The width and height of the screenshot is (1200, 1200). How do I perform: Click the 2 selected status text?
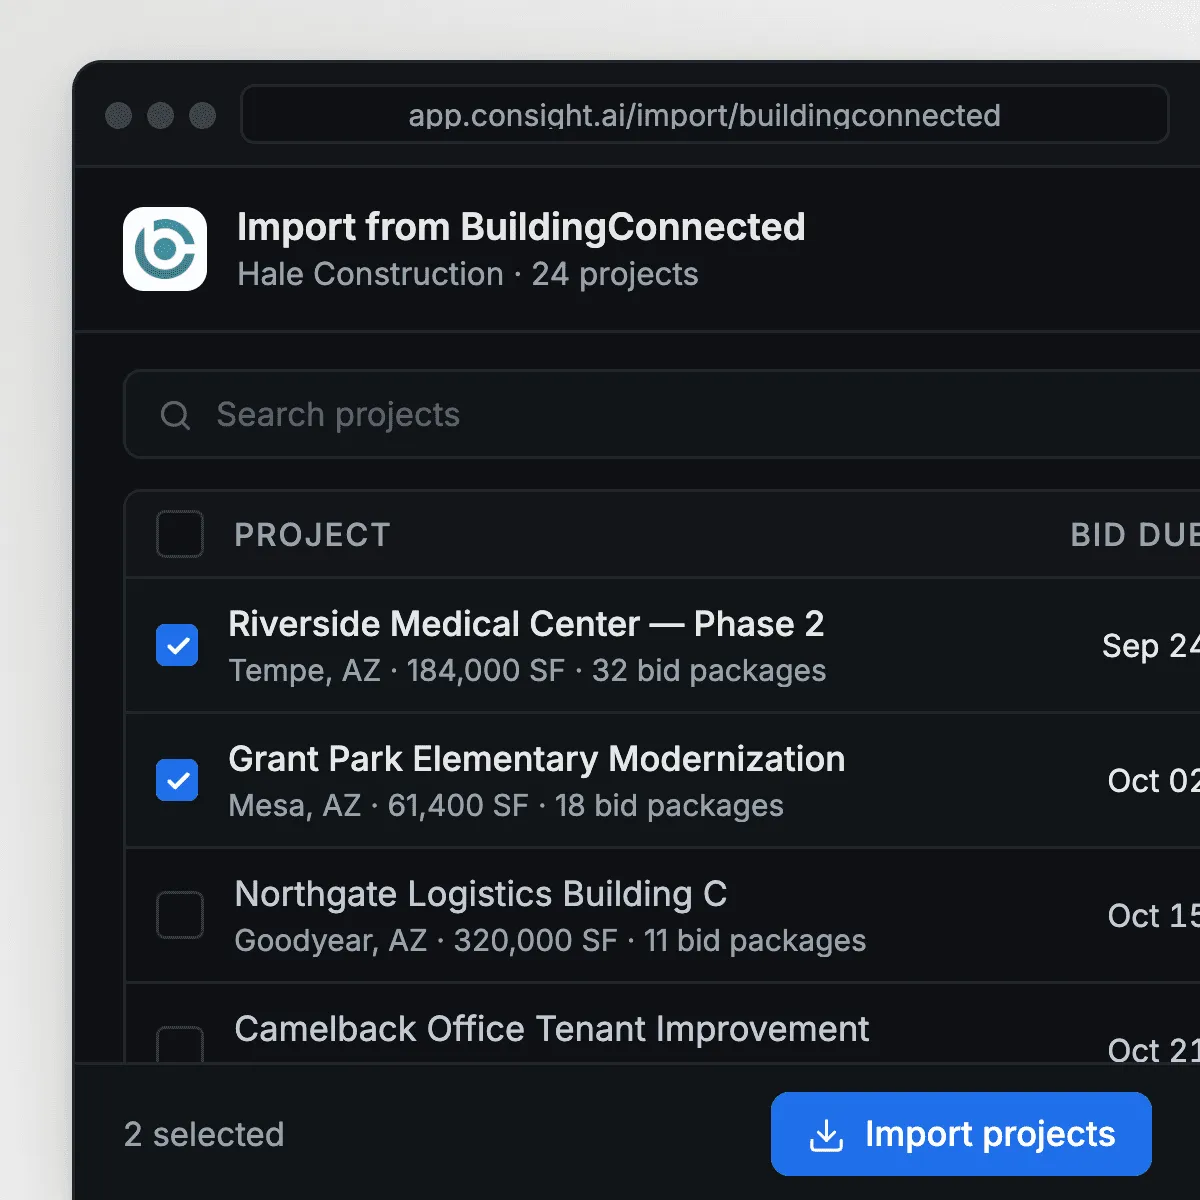click(x=204, y=1135)
